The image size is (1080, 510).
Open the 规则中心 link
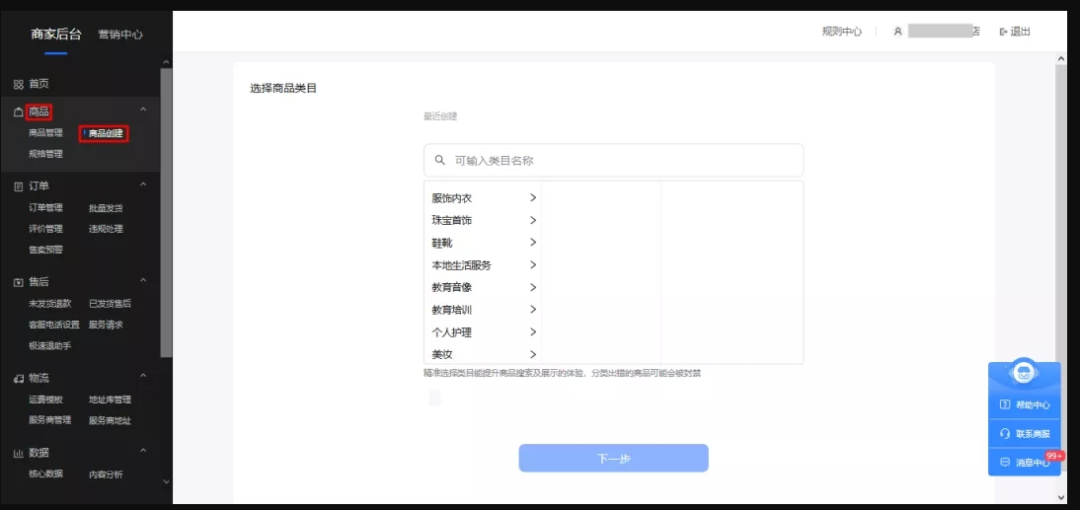click(x=842, y=32)
